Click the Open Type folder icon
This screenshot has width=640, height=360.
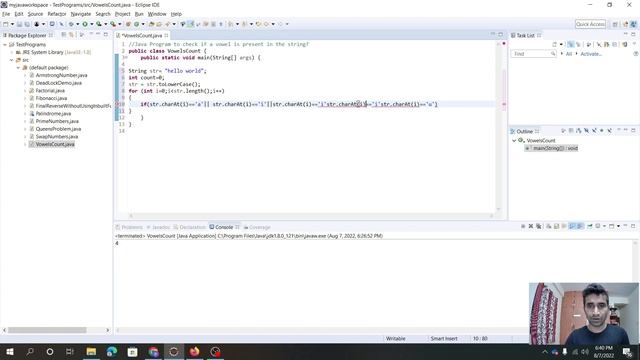click(151, 24)
